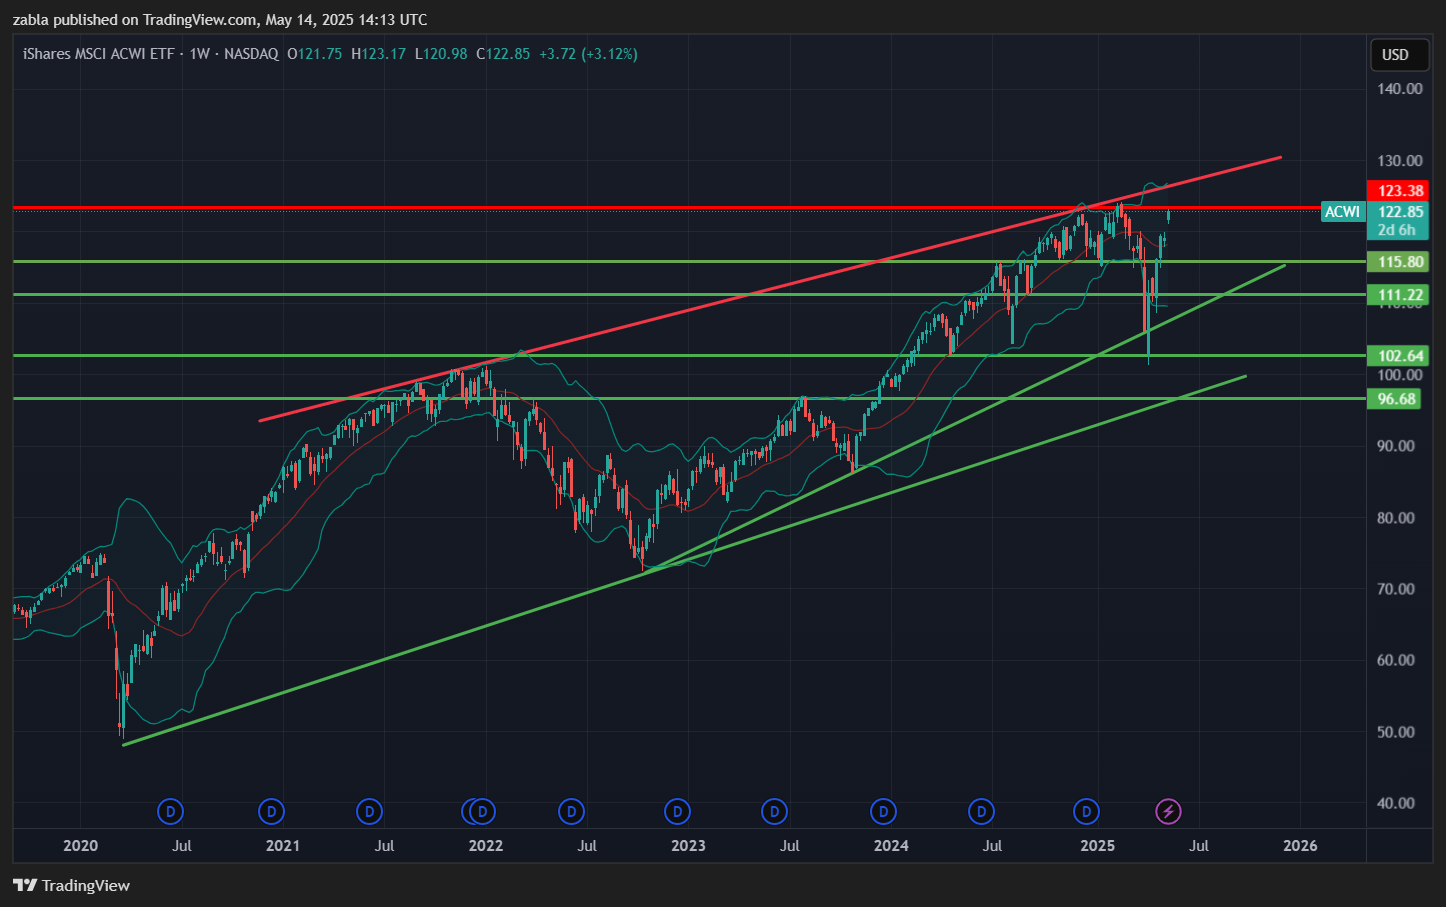Open the dividend marker near Jul 2022
The image size is (1446, 907).
[x=571, y=811]
